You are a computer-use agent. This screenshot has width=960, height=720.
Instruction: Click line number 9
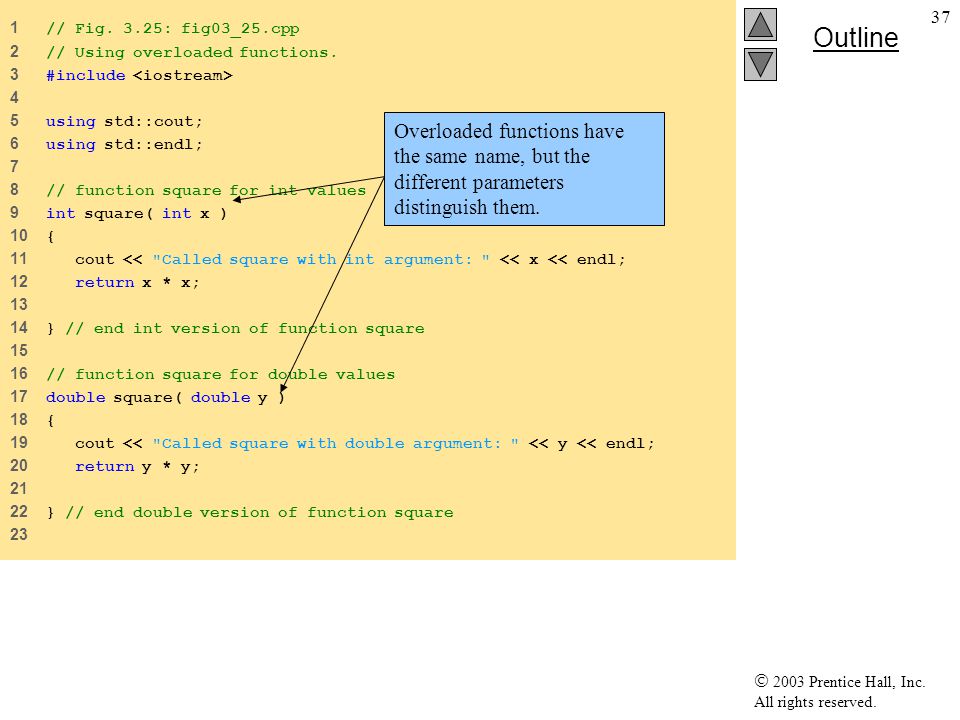[14, 212]
